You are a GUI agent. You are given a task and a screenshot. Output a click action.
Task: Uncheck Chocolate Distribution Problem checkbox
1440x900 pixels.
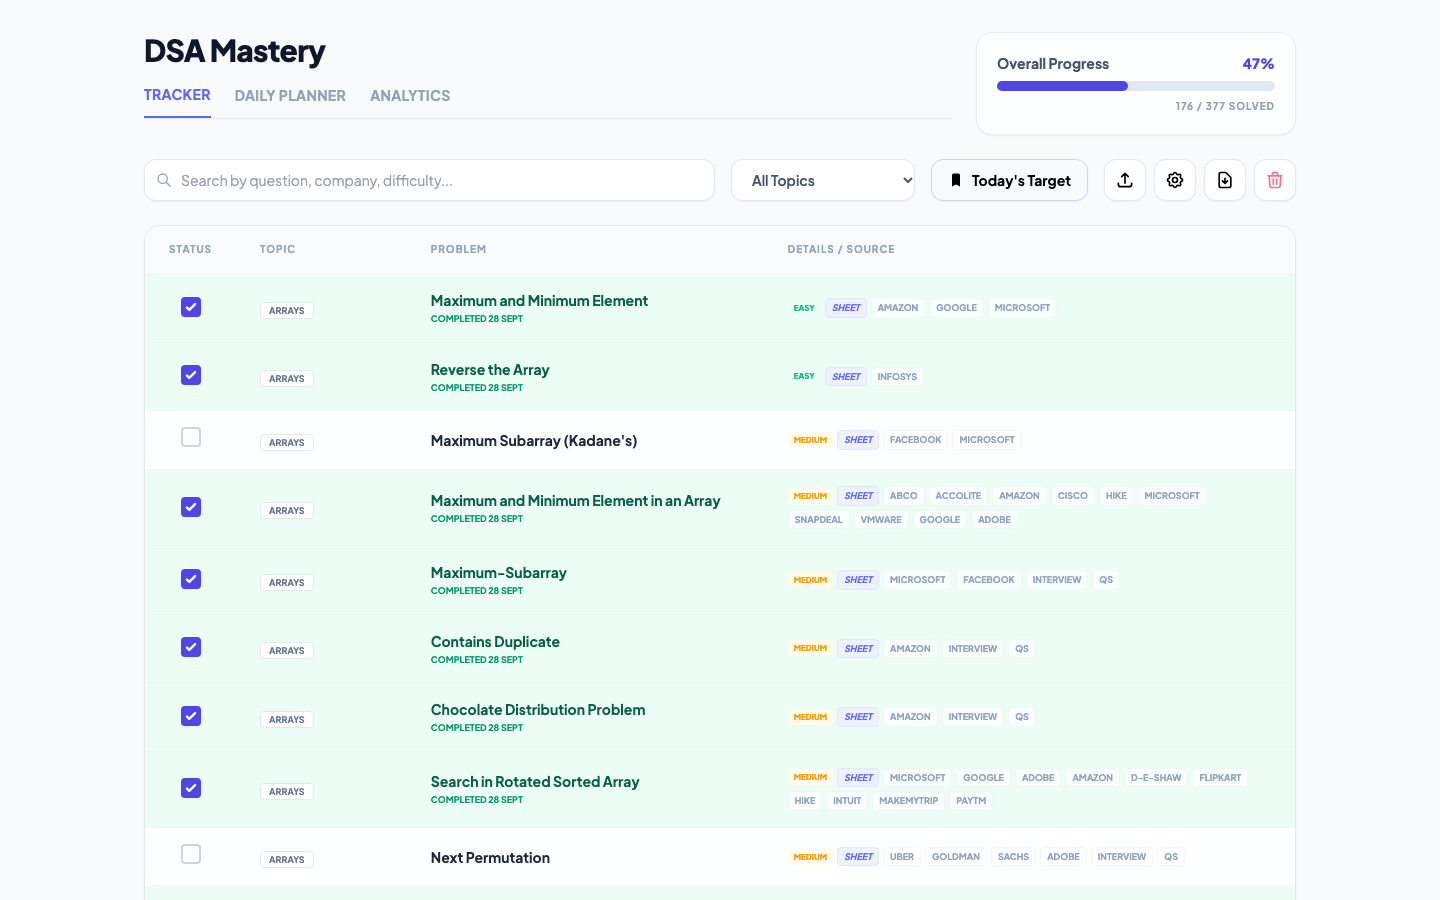pyautogui.click(x=191, y=716)
